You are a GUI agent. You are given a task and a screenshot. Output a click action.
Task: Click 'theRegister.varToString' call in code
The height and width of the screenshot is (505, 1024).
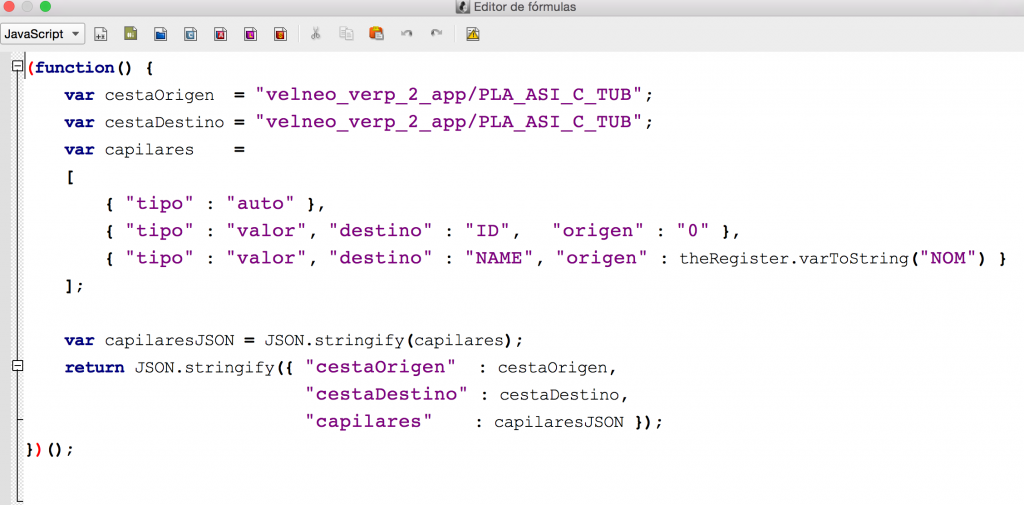pos(793,259)
